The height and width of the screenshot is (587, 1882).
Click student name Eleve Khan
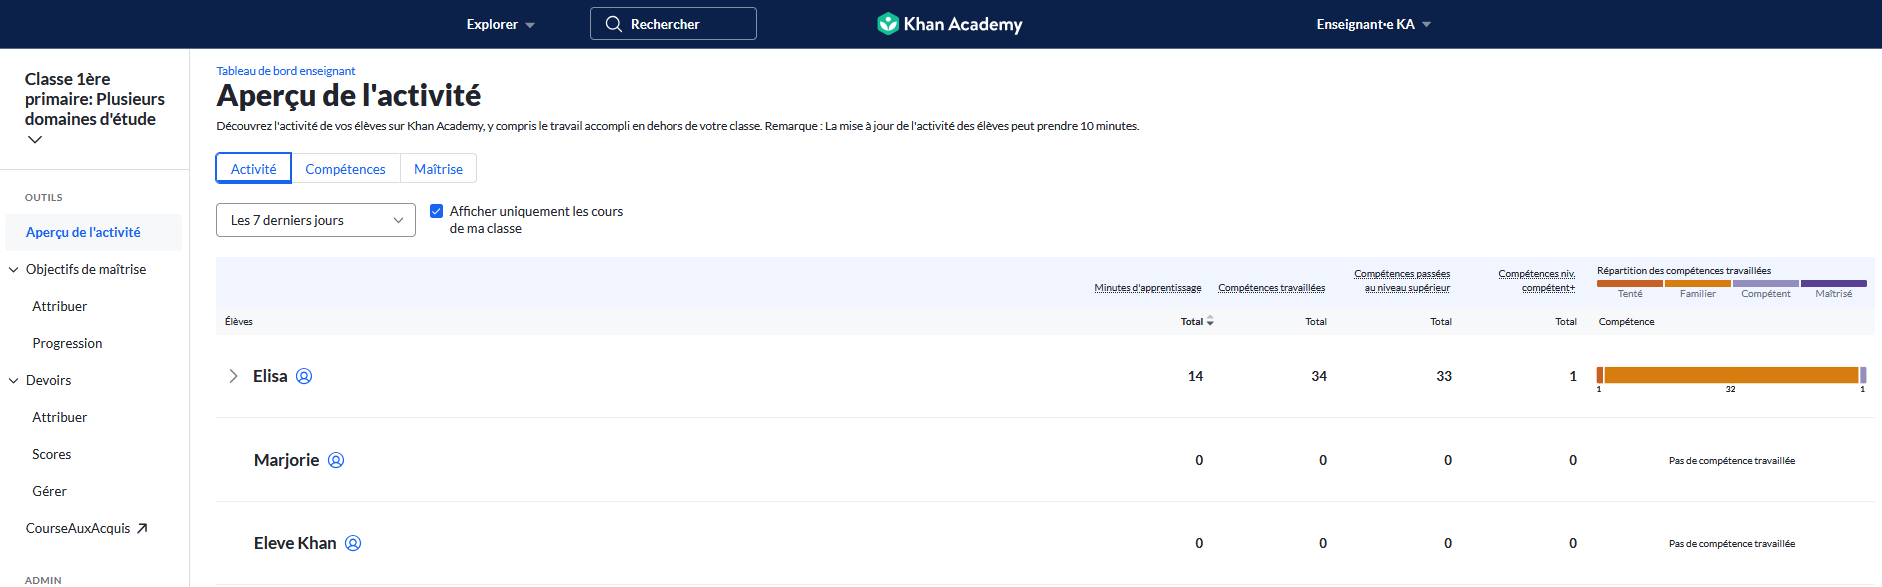[295, 543]
